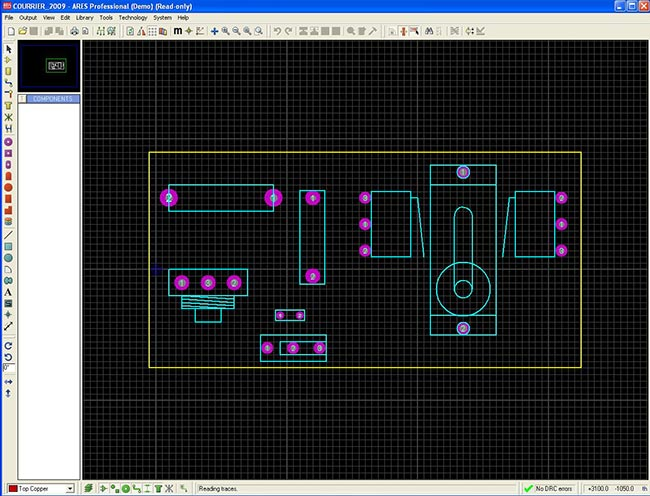Open the View menu
650x496 pixels.
(49, 18)
